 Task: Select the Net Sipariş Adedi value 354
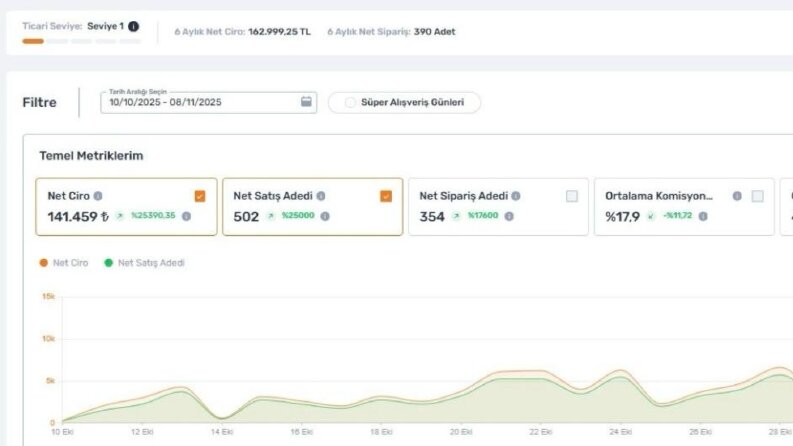tap(432, 216)
